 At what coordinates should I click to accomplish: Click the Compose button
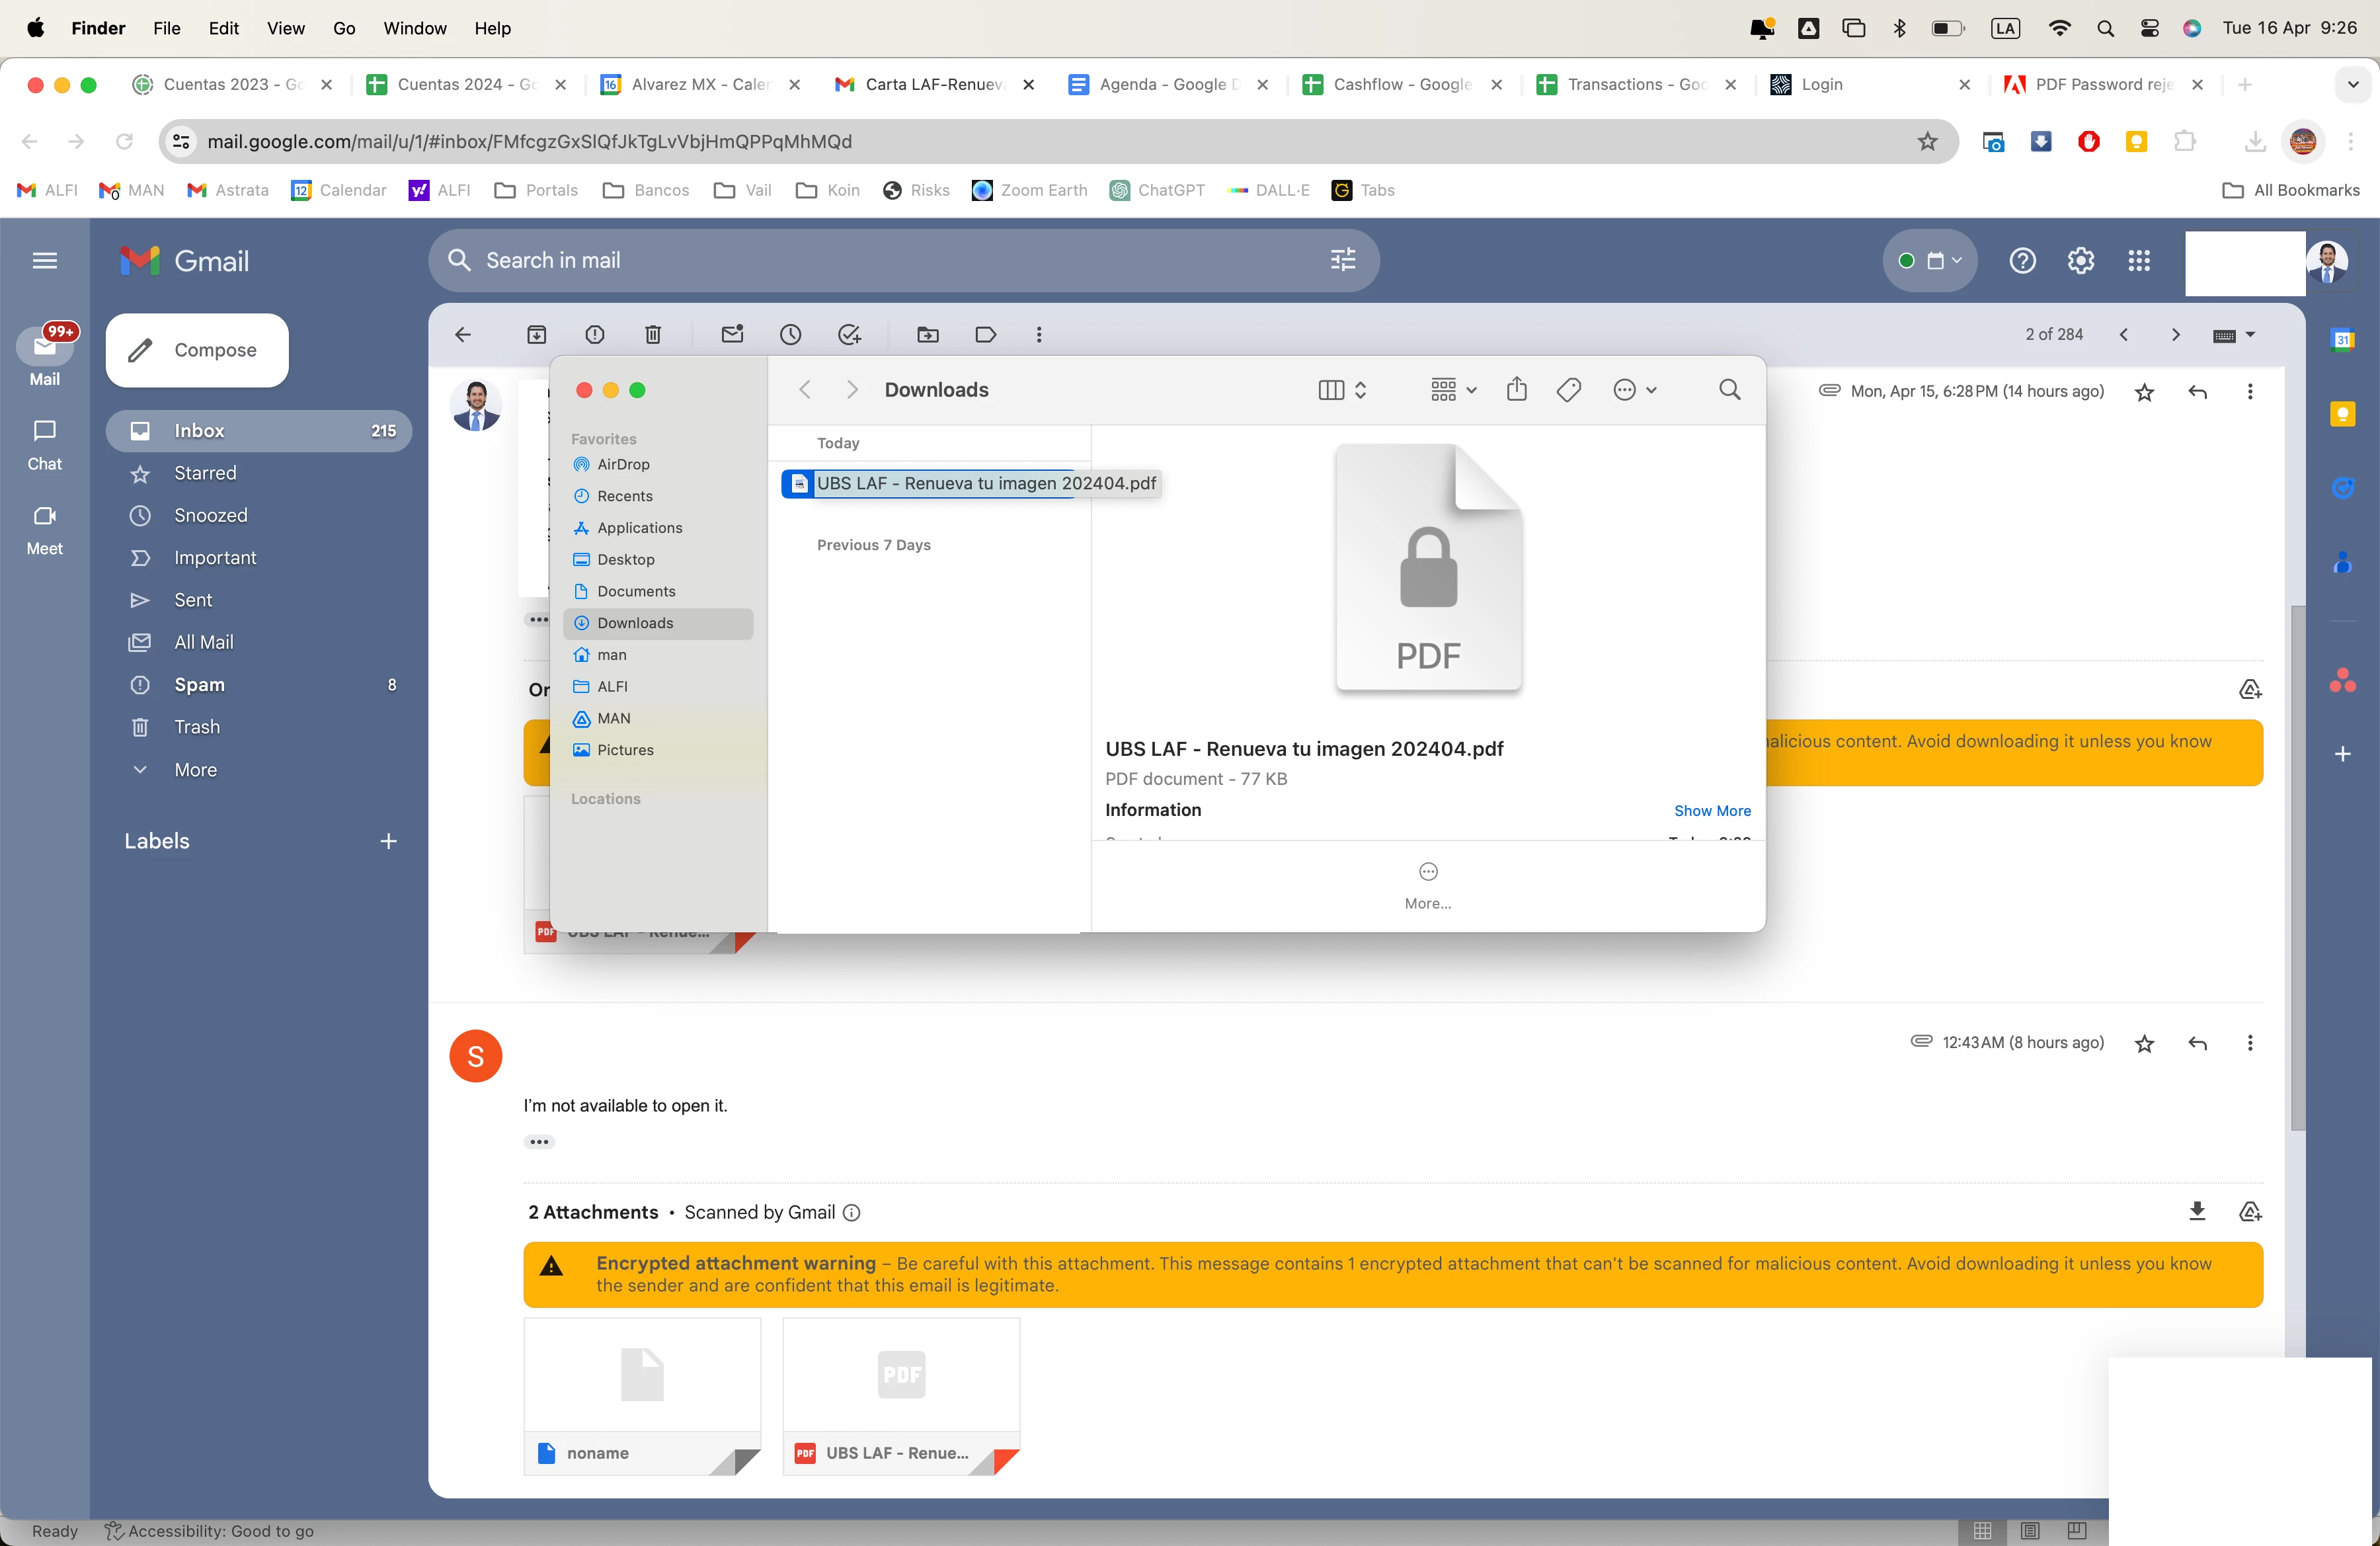[197, 350]
